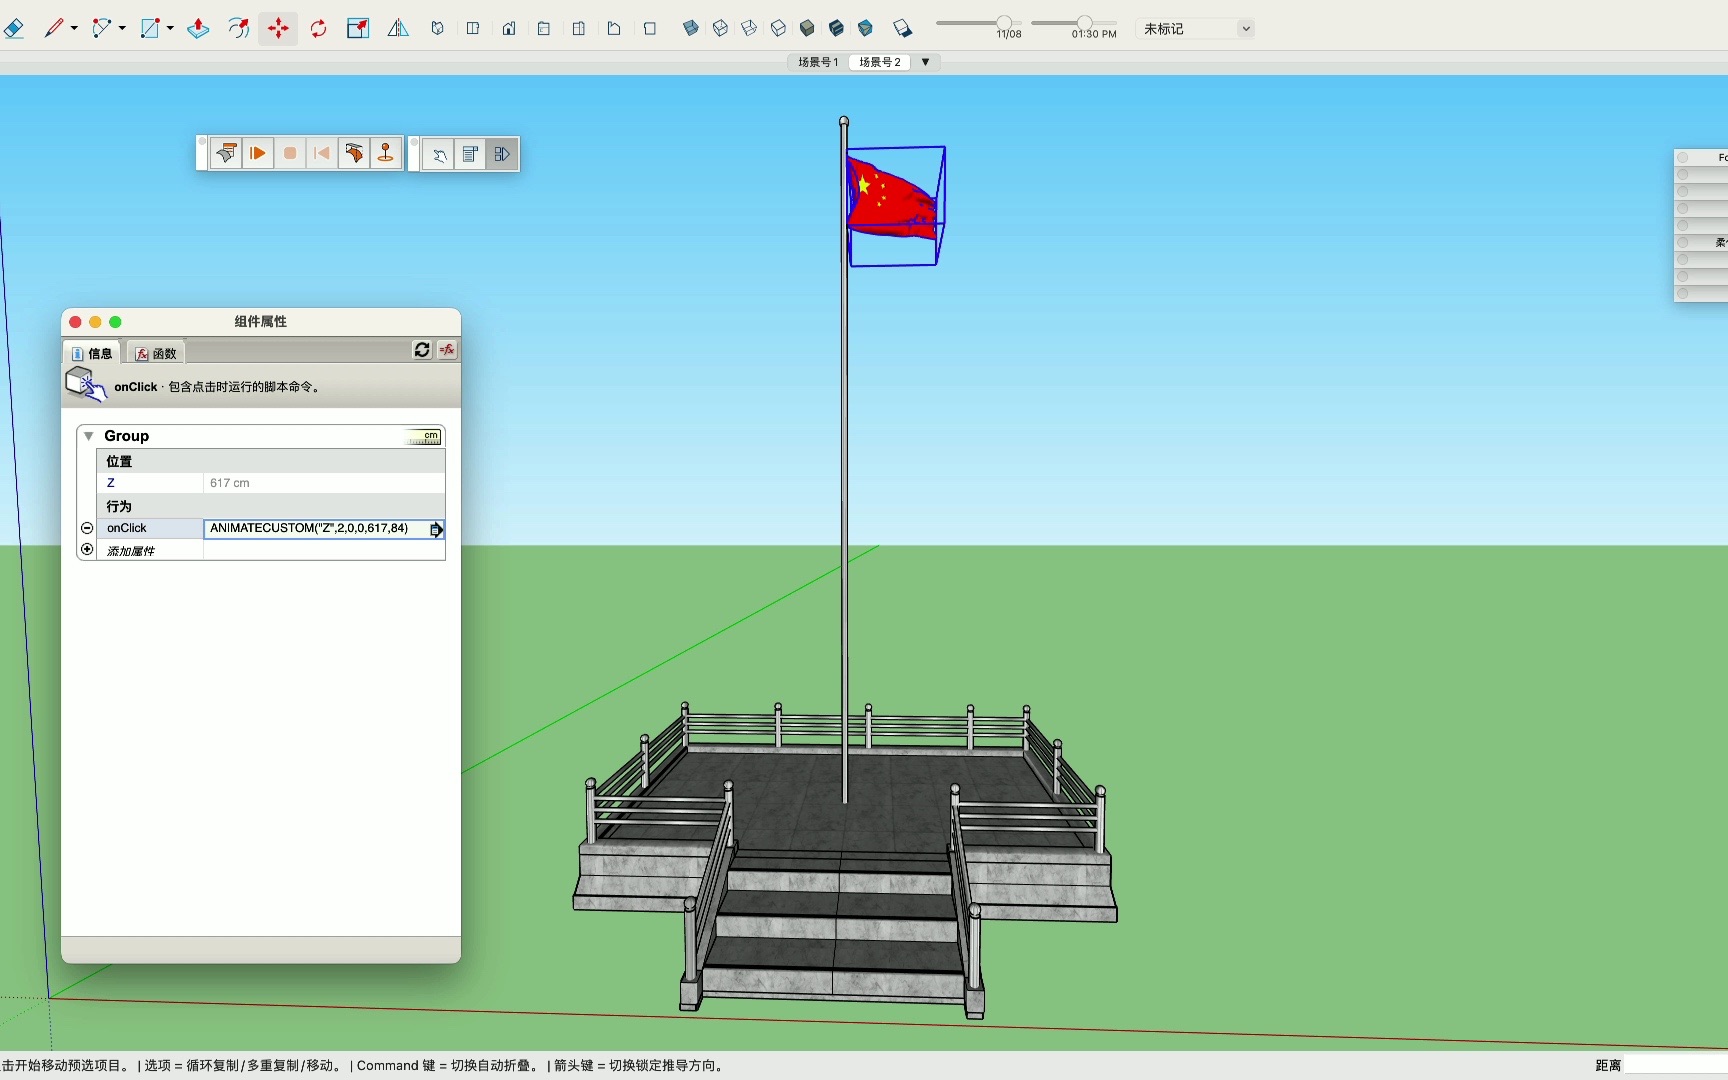Image resolution: width=1728 pixels, height=1080 pixels.
Task: Click the Z value 617 cm field
Action: coord(324,483)
